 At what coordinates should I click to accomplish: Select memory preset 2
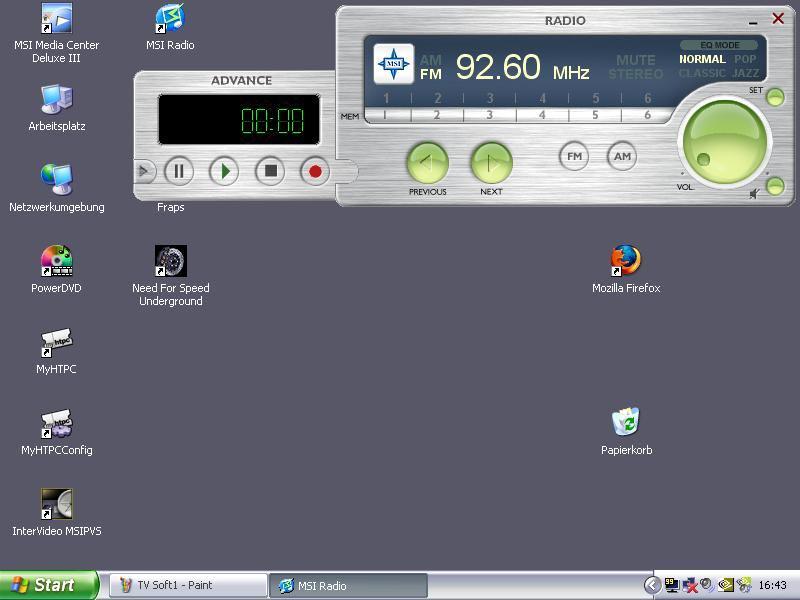(437, 115)
